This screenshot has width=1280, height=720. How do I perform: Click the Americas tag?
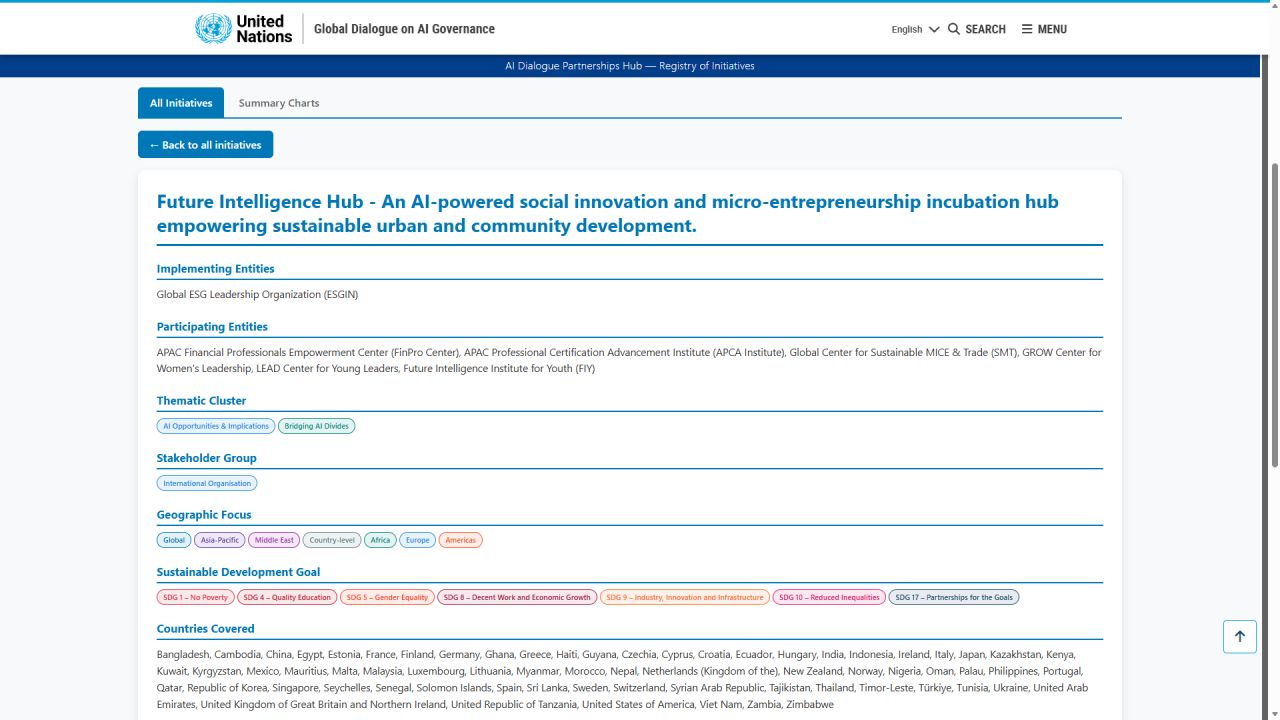click(x=461, y=540)
